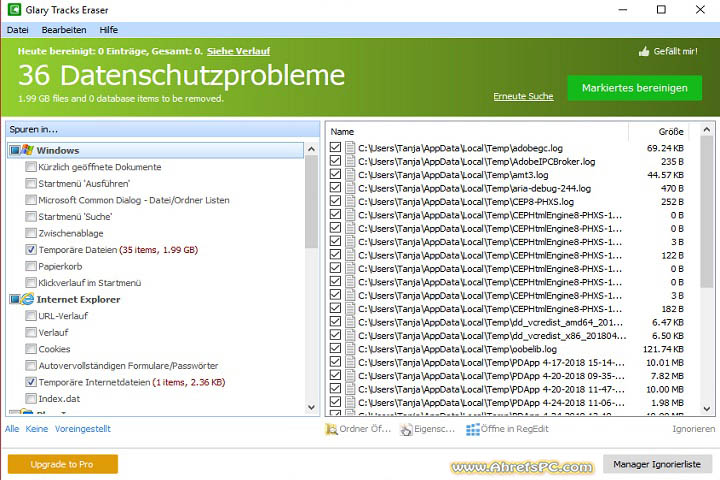Click the adobegc.log file icon
Screen dimensions: 720x480
point(351,148)
